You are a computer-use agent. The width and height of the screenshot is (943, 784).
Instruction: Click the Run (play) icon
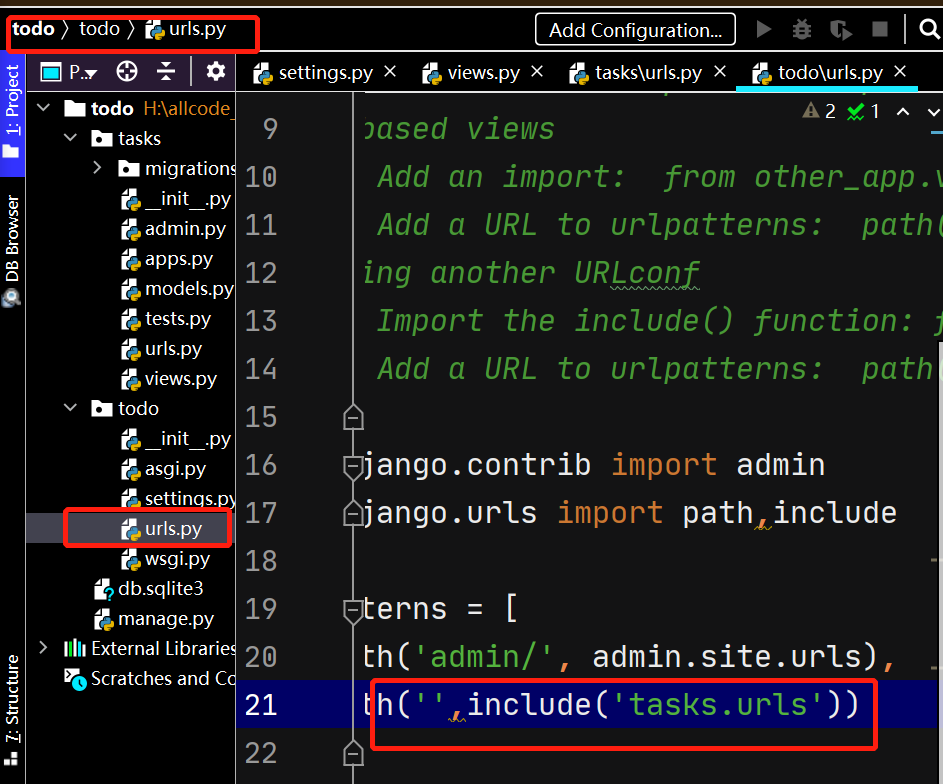[764, 29]
